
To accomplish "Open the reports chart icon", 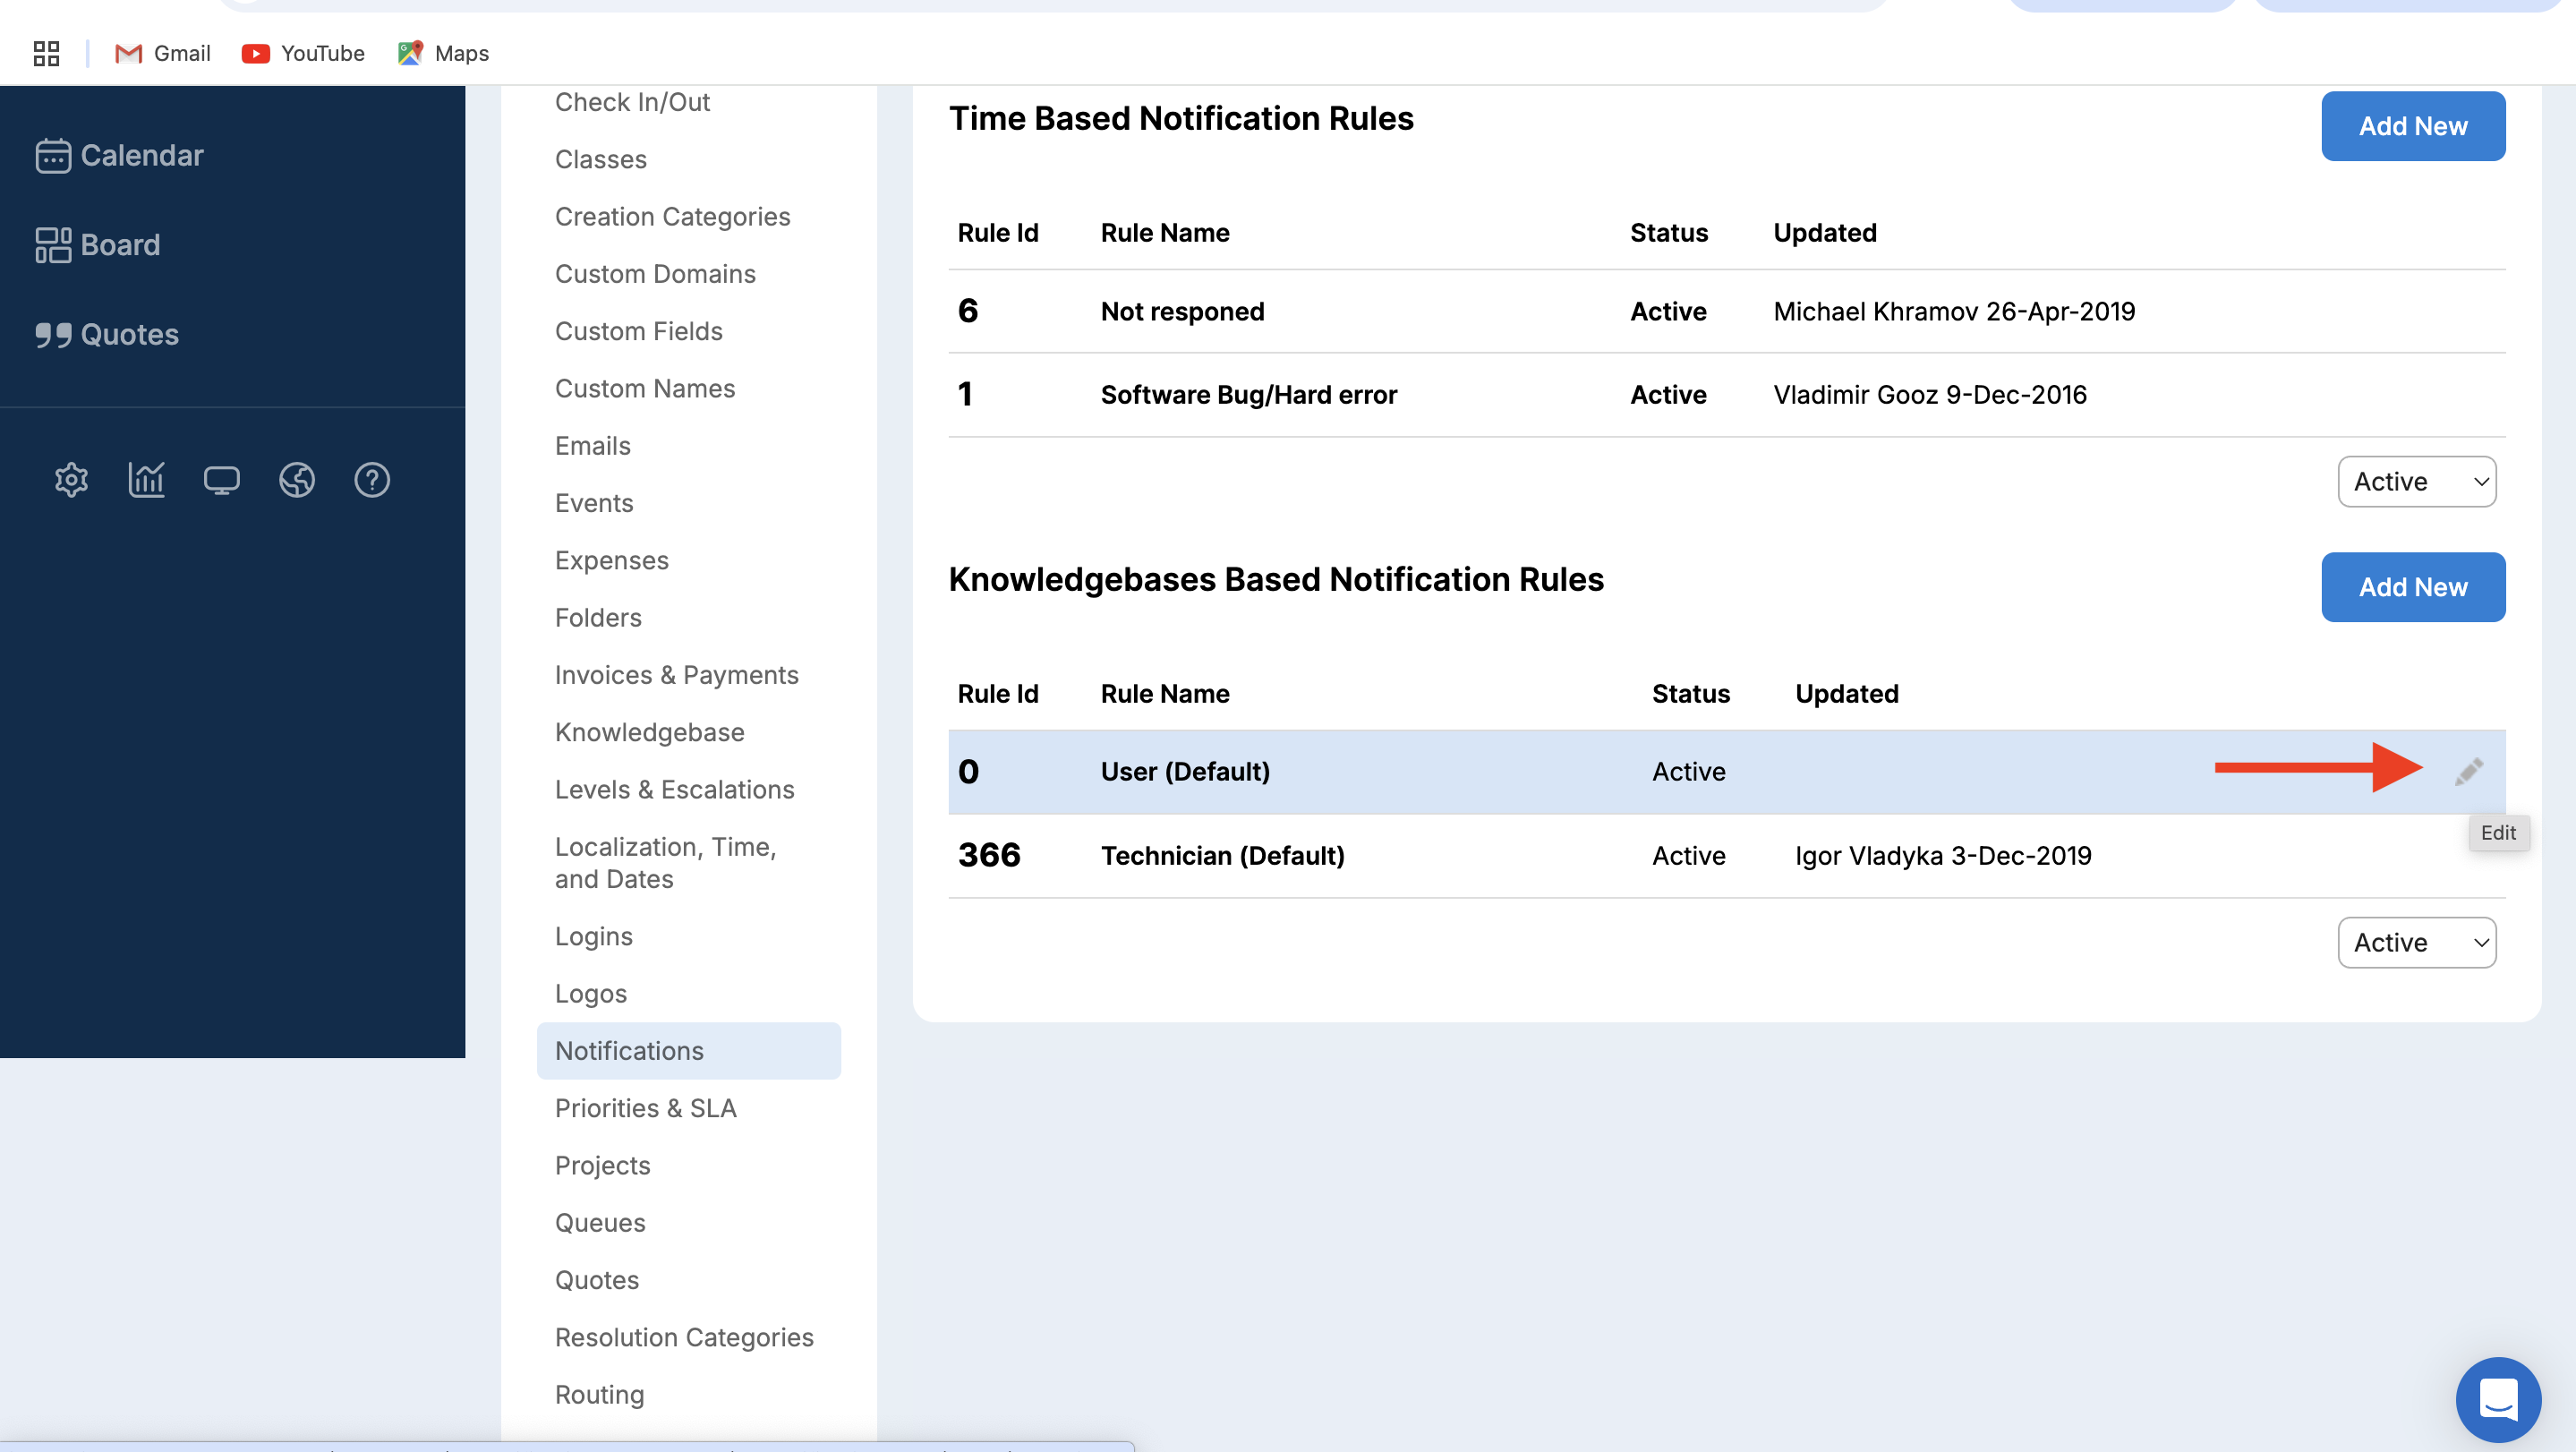I will (x=146, y=480).
